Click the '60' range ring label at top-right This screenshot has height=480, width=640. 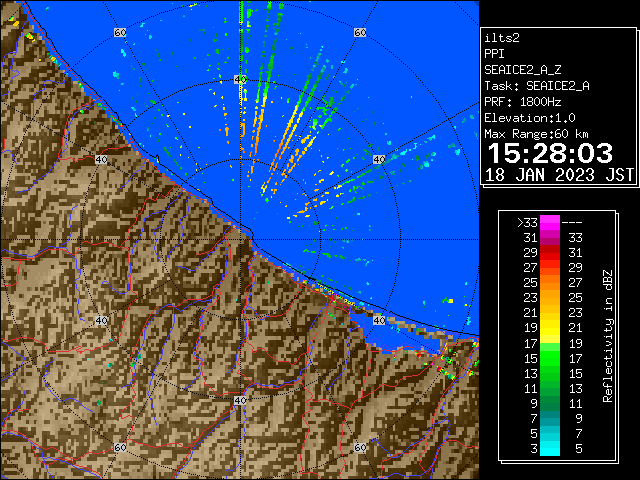[360, 33]
